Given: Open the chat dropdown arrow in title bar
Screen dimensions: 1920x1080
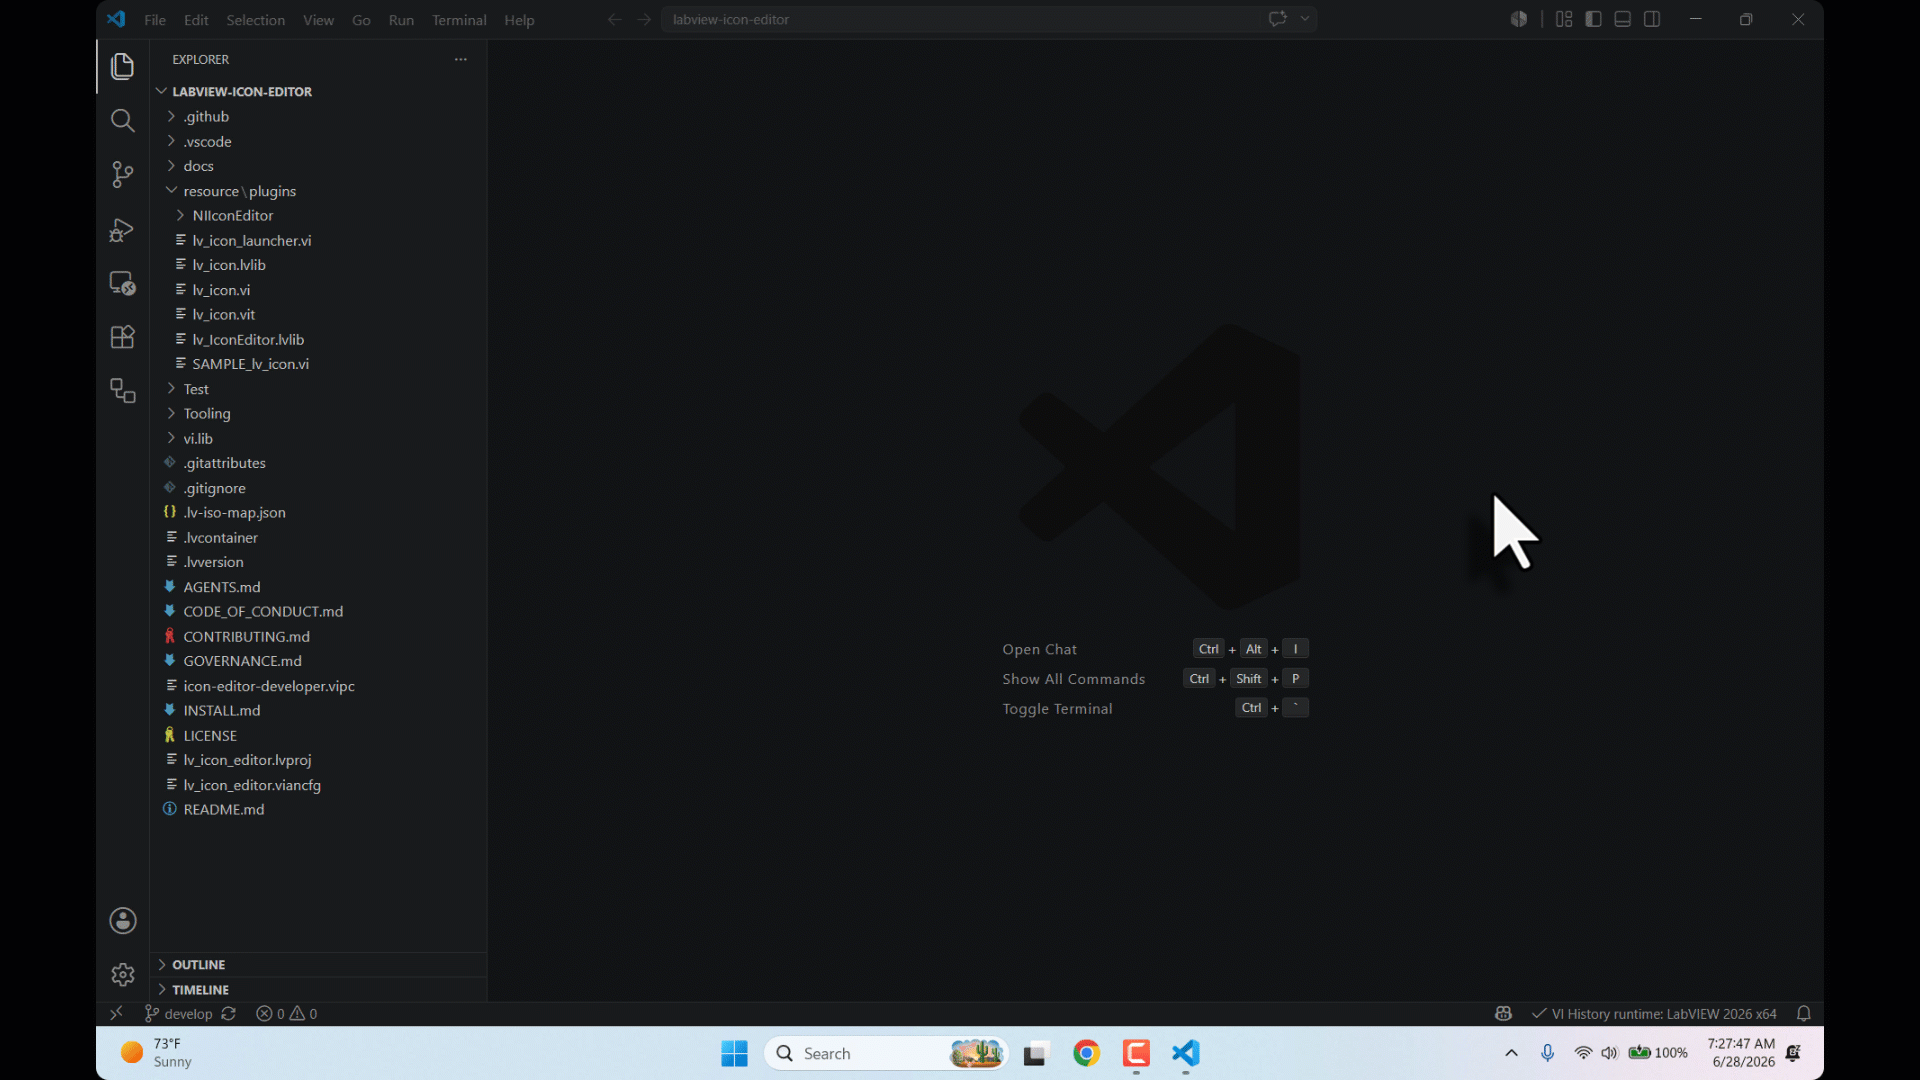Looking at the screenshot, I should point(1305,19).
